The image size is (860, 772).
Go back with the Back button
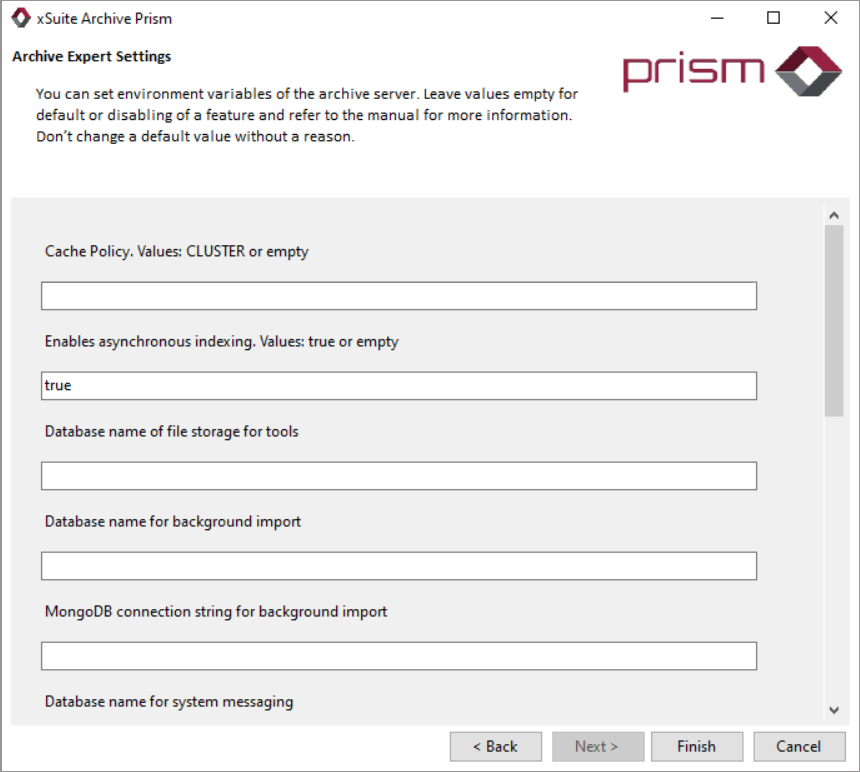(x=495, y=747)
